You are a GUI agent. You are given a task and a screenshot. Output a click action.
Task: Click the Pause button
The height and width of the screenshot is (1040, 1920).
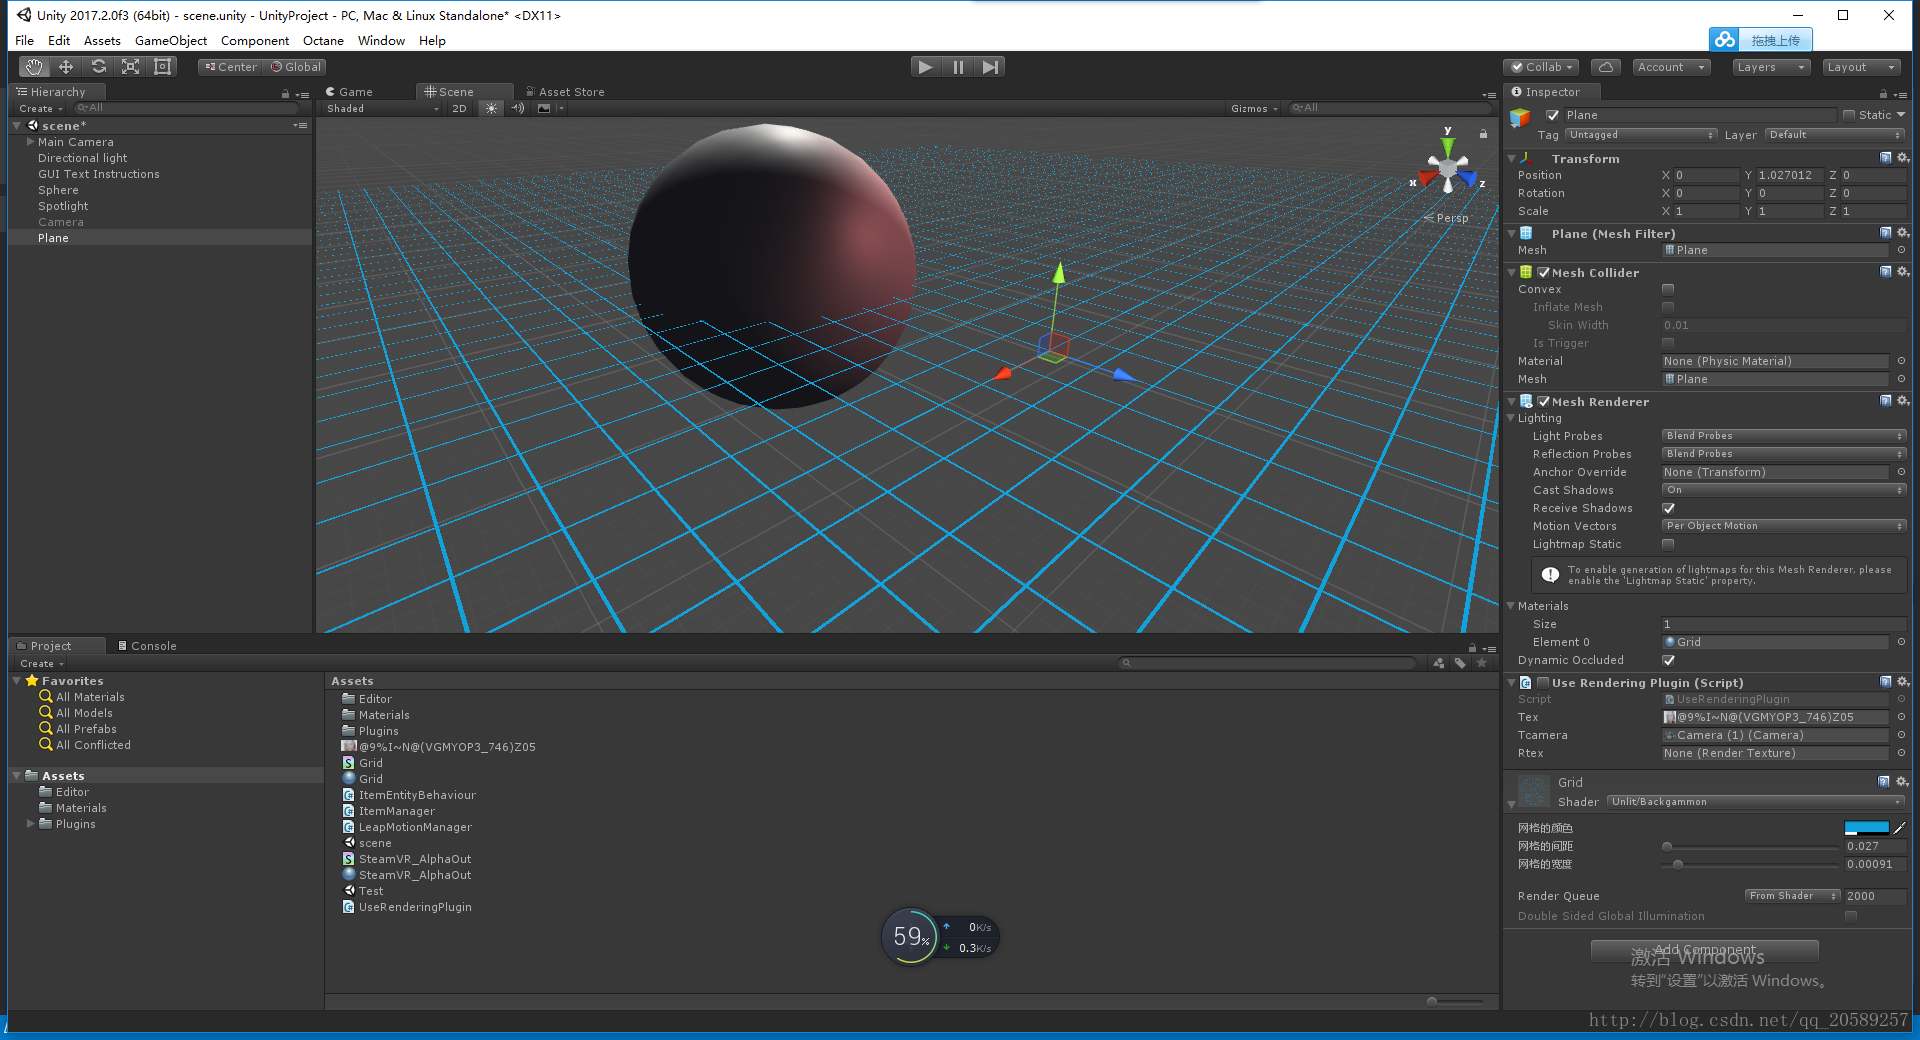click(x=958, y=67)
